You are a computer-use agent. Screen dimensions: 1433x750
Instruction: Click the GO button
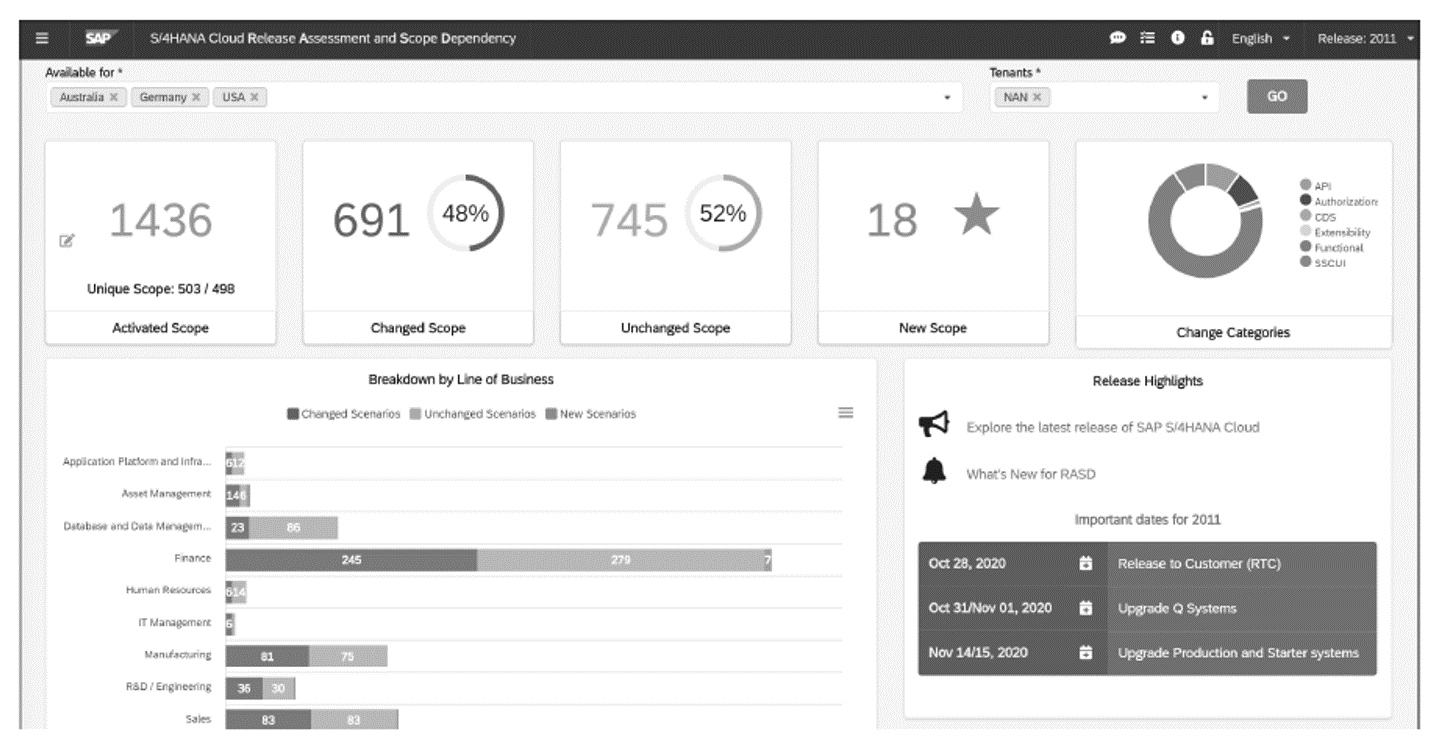[1276, 97]
